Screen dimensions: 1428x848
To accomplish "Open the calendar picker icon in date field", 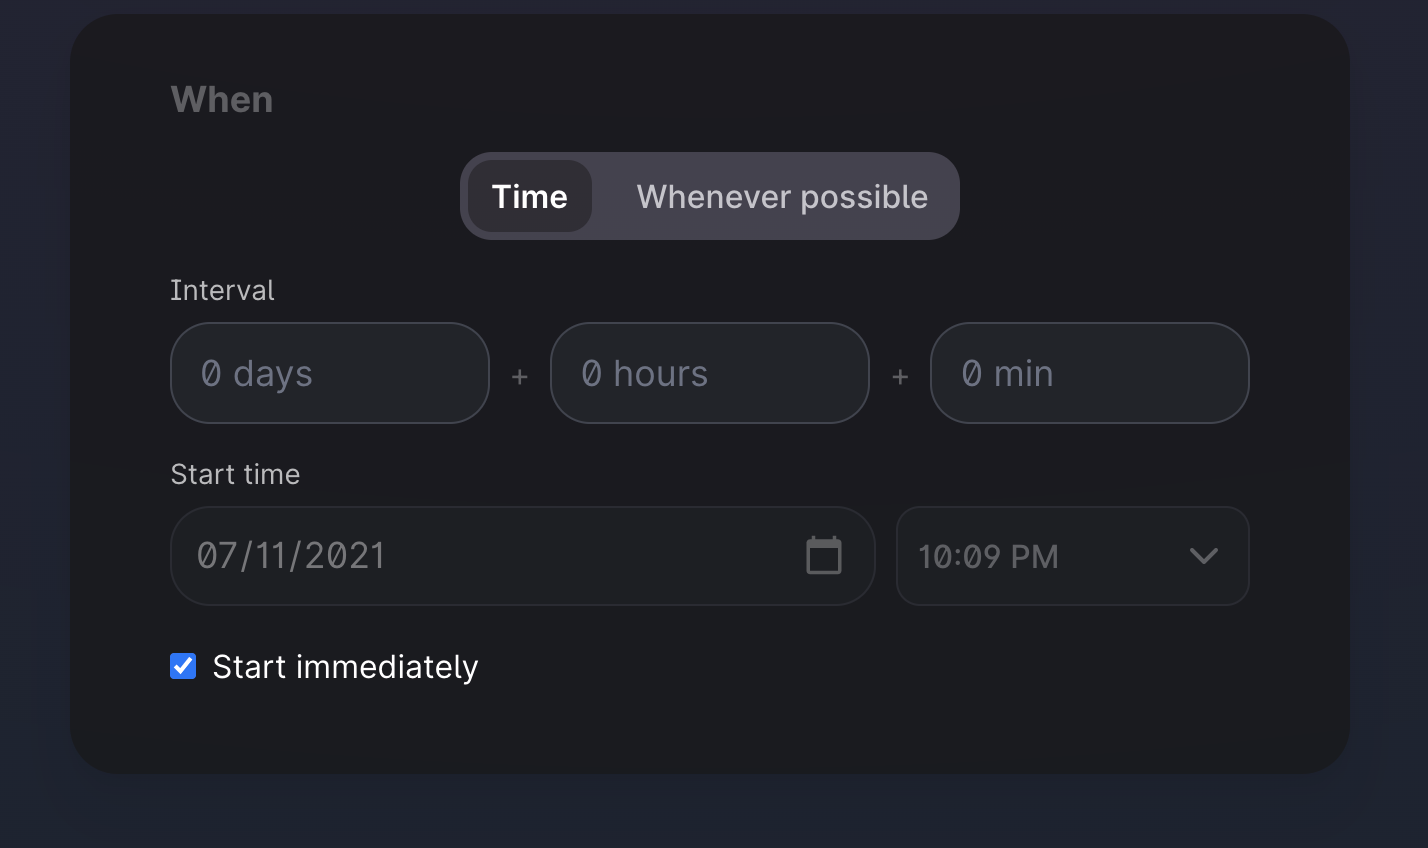I will (x=824, y=556).
